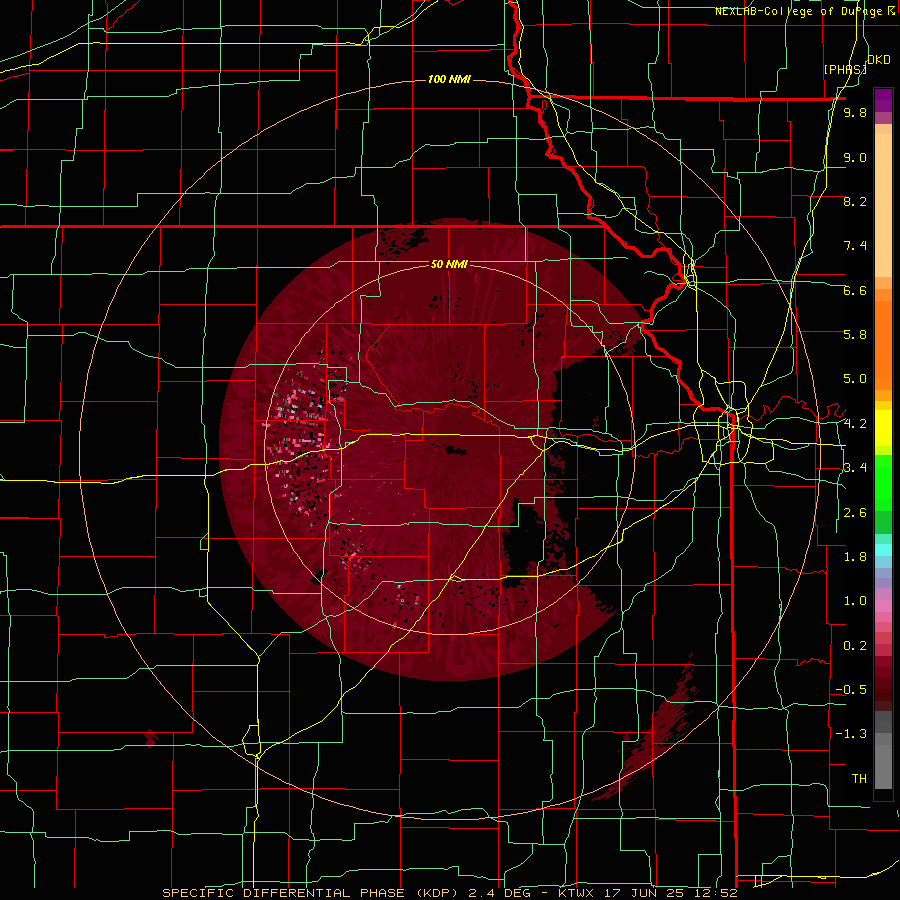The image size is (900, 900).
Task: Click the 6.6 value on the color scale
Action: coord(855,290)
